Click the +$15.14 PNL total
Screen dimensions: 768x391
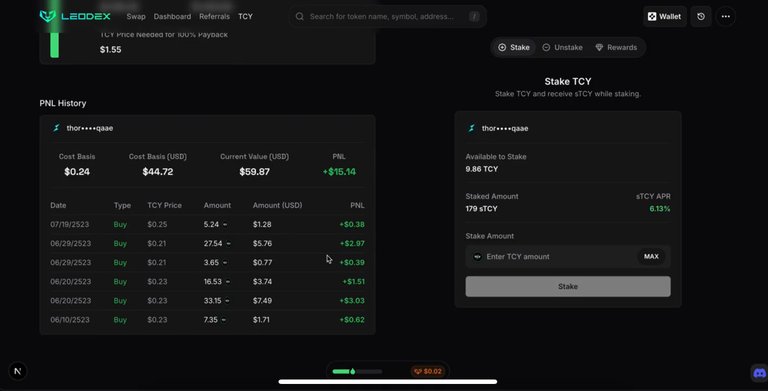[339, 171]
